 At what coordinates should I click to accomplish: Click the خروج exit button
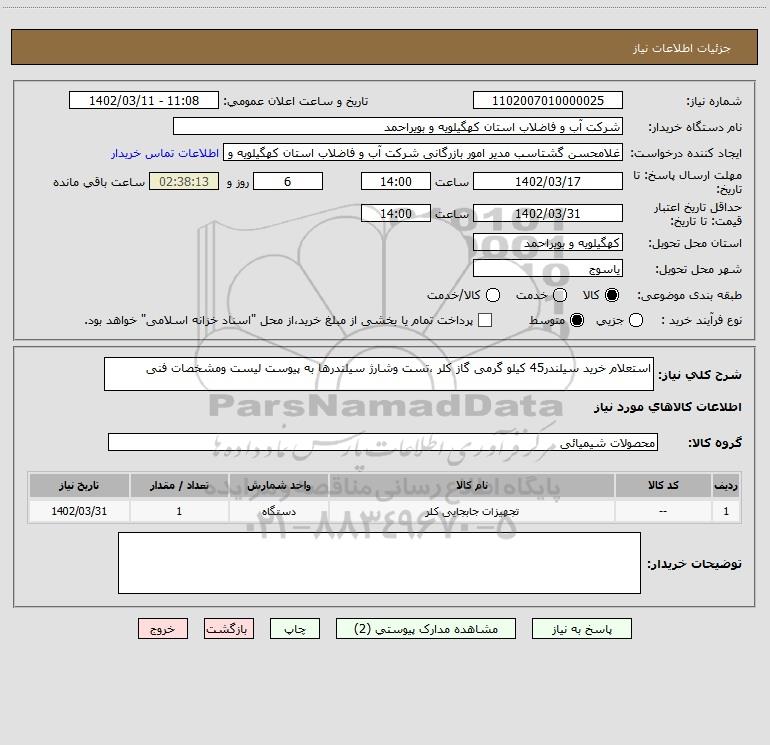(163, 629)
